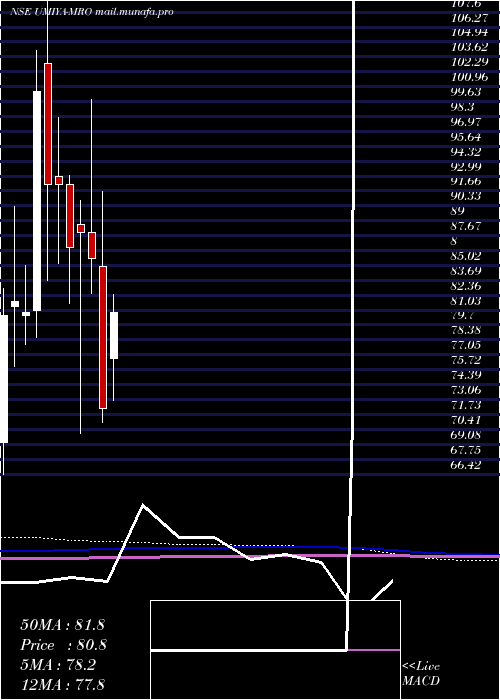Click the 74.39 price axis label

466,375
